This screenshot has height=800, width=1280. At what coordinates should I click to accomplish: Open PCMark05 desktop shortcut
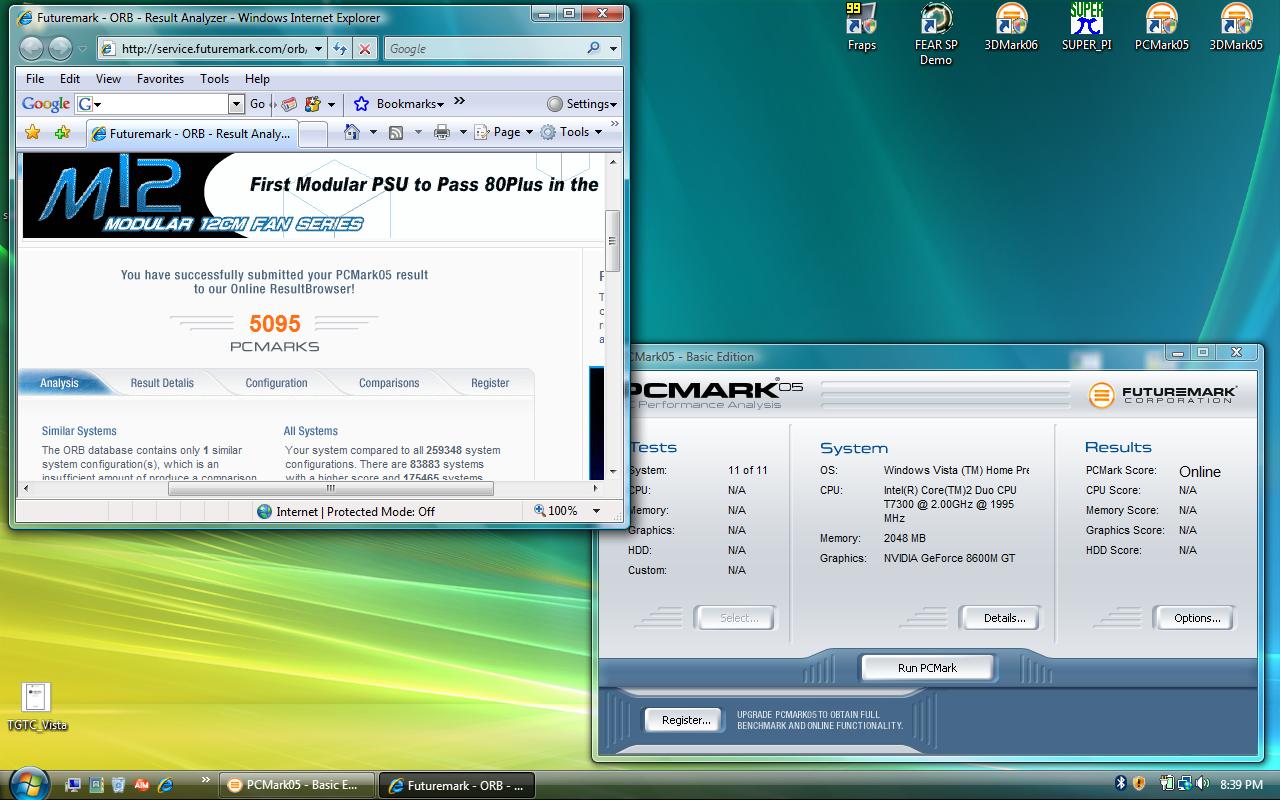click(1161, 27)
